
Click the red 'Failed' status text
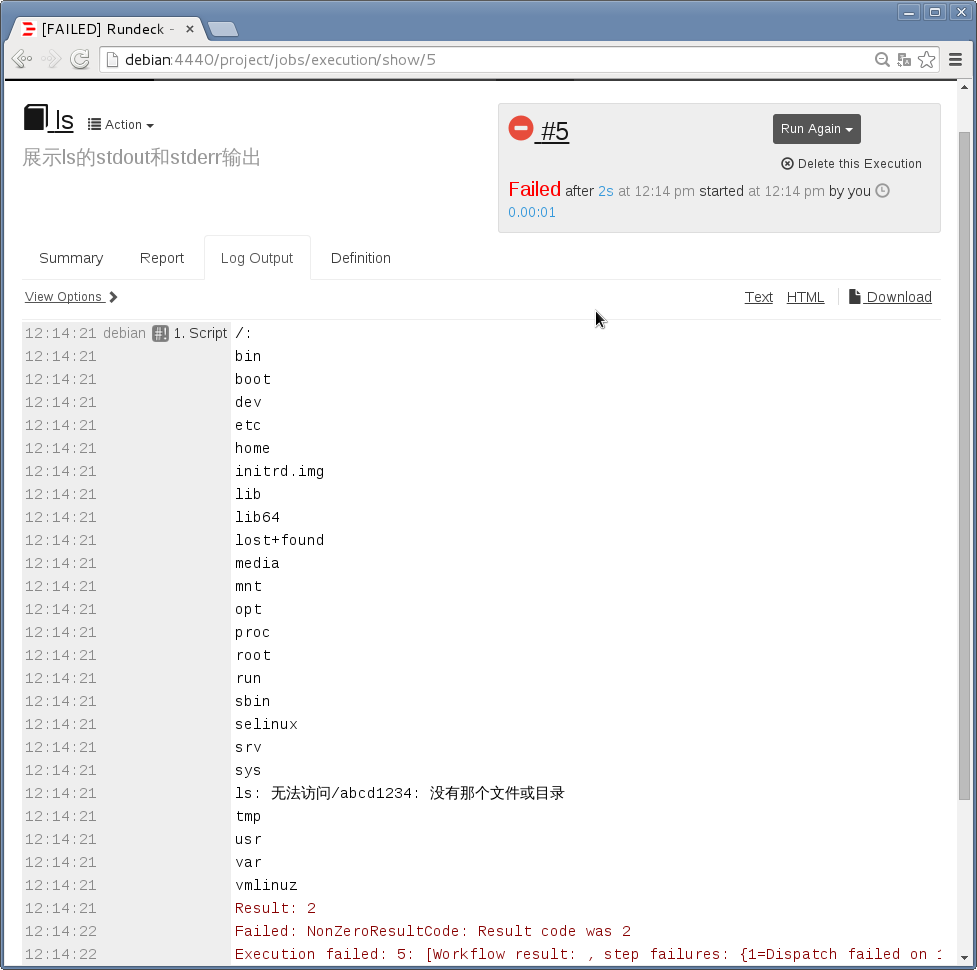click(x=535, y=189)
